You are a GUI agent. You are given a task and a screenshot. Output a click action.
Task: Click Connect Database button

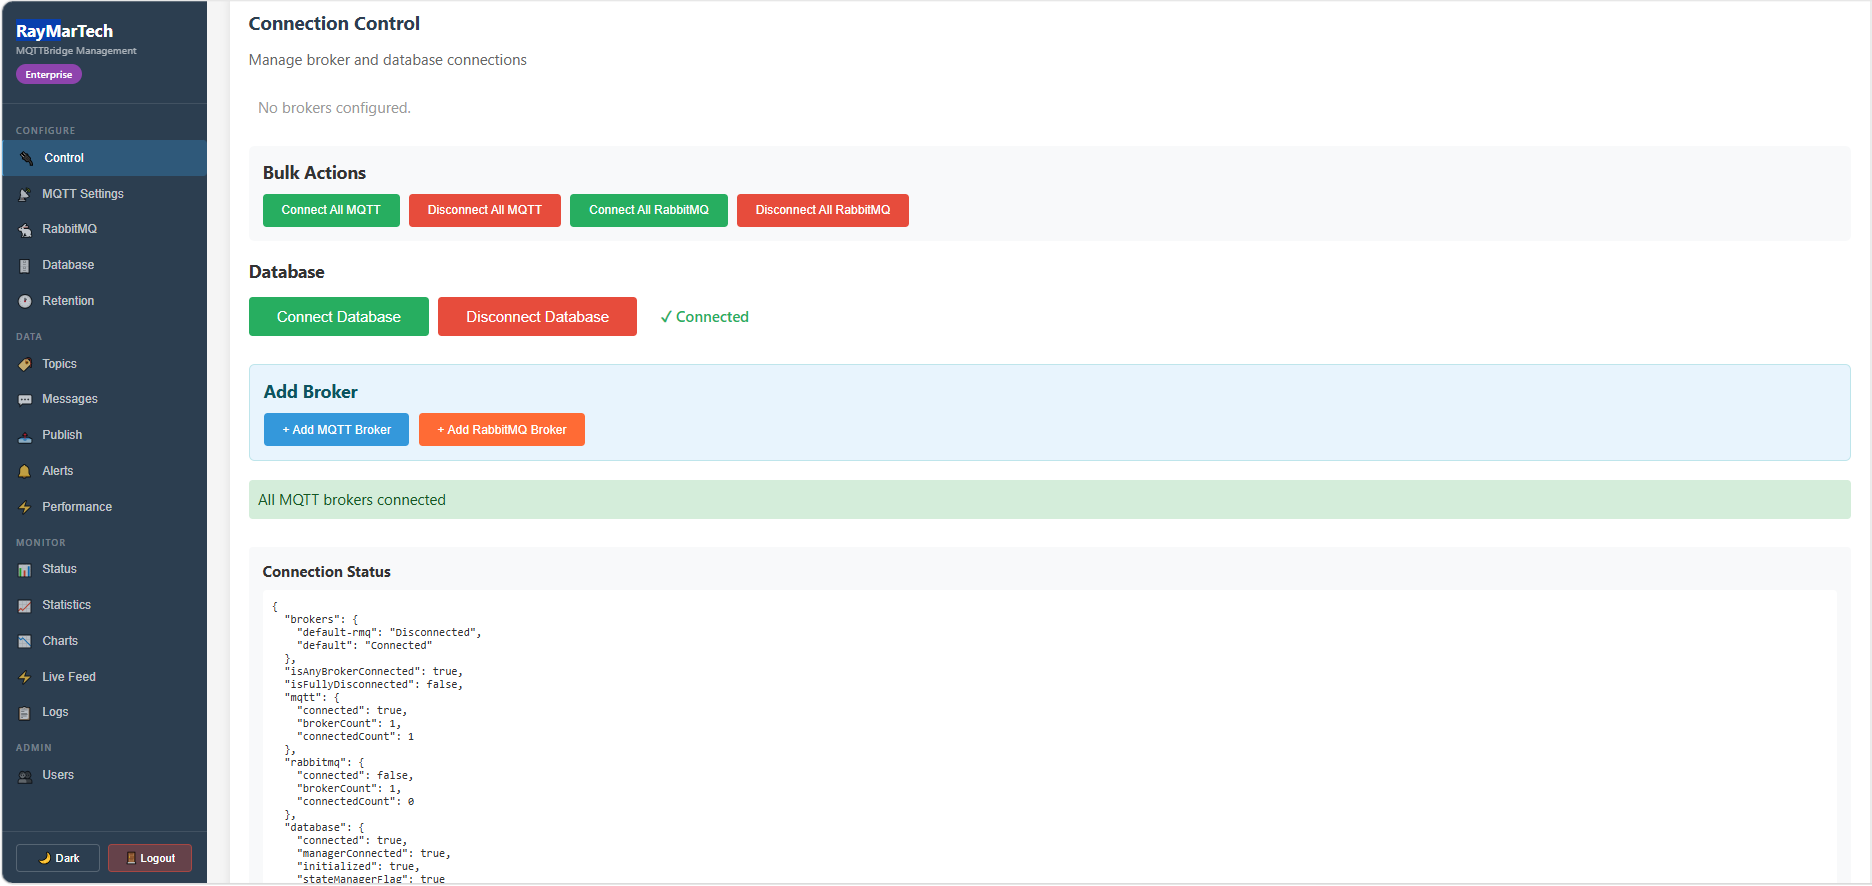tap(339, 317)
